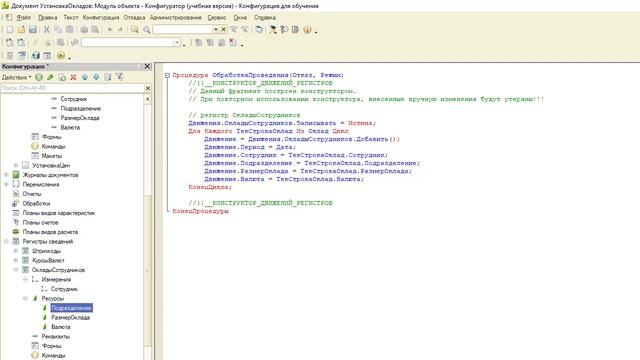
Task: Click up arrow of configuration tree scrollbar
Action: pos(148,99)
